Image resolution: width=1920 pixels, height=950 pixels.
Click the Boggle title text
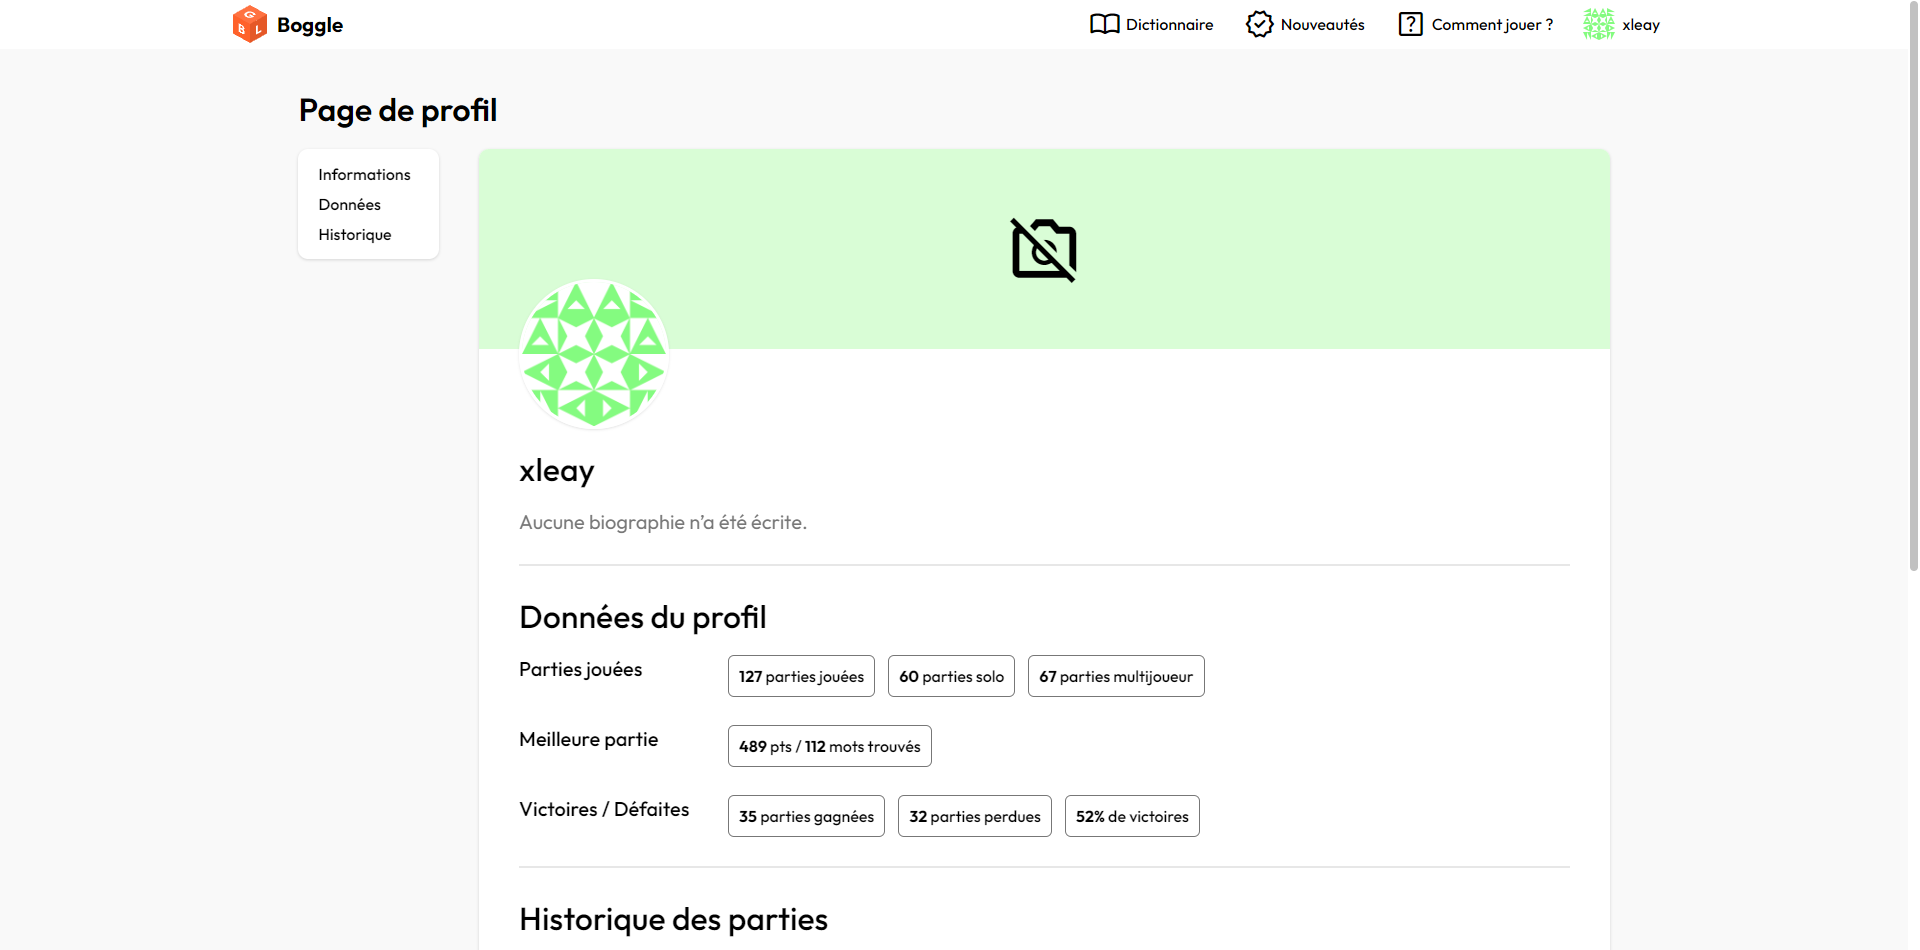pos(310,25)
